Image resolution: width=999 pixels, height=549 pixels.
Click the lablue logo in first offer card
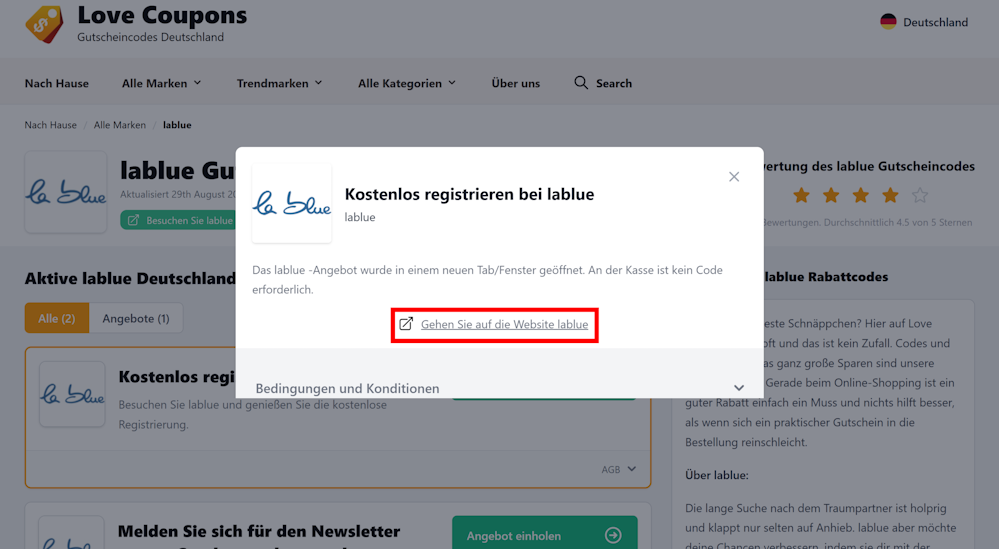(x=72, y=394)
